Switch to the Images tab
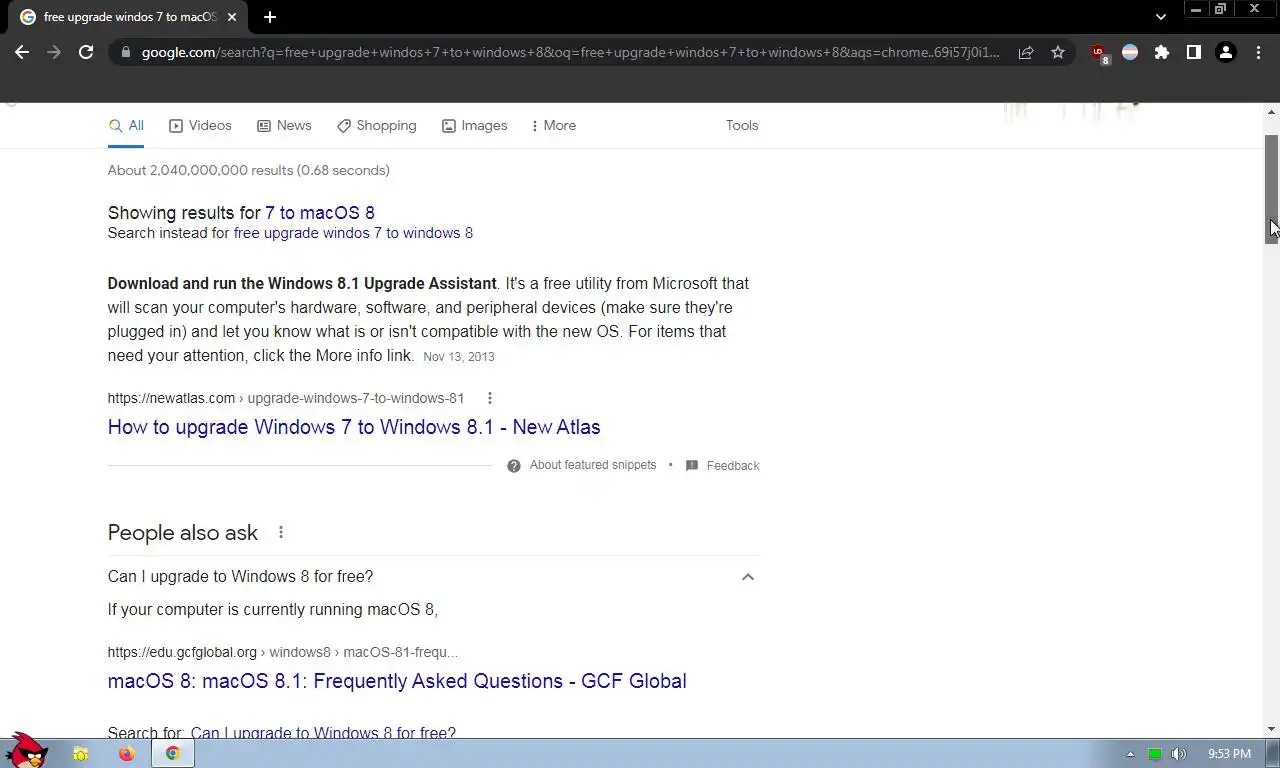This screenshot has height=768, width=1280. point(475,126)
